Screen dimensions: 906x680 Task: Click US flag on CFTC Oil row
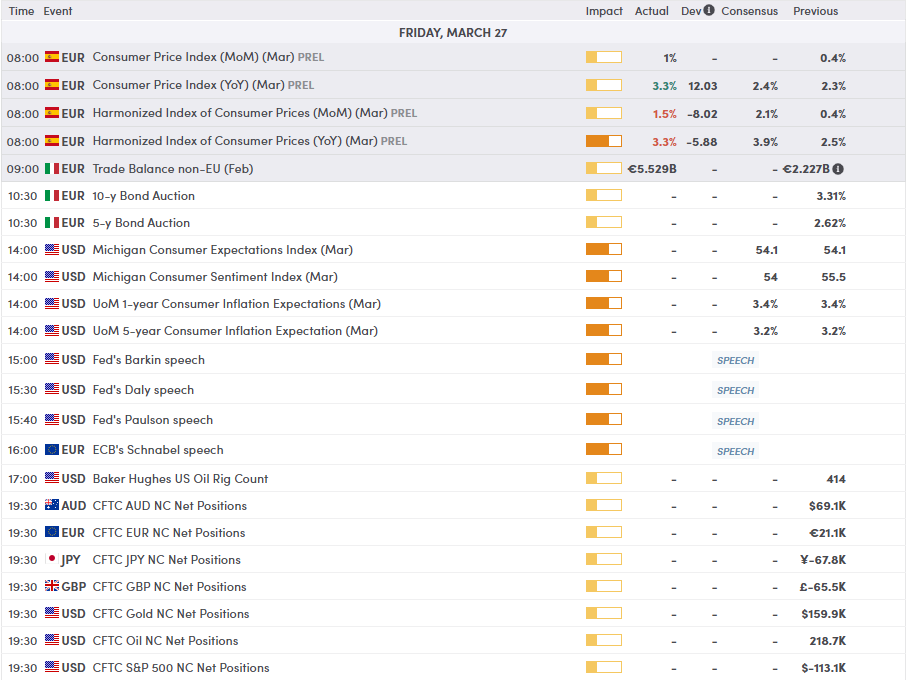(x=52, y=640)
